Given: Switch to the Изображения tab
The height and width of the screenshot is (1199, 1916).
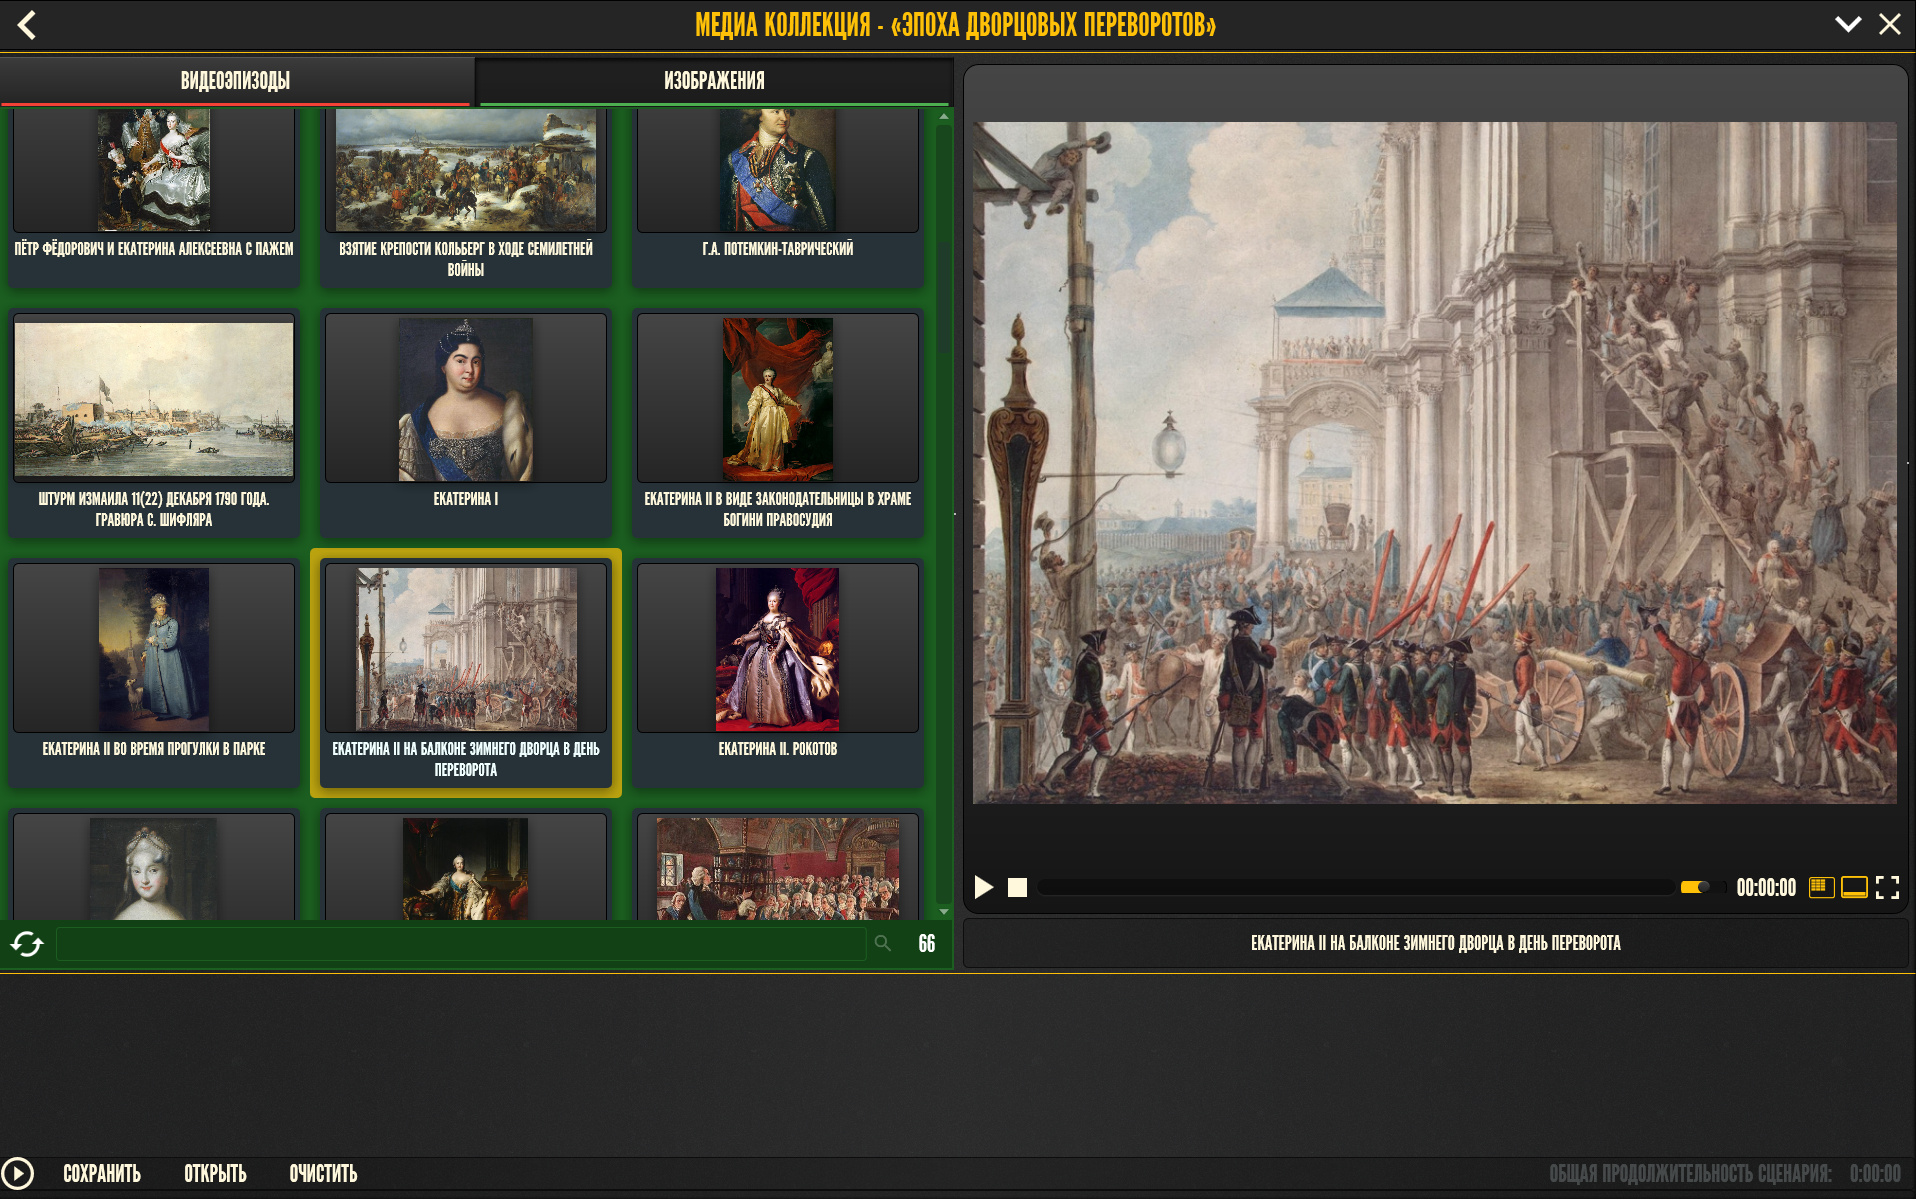Looking at the screenshot, I should coord(714,81).
